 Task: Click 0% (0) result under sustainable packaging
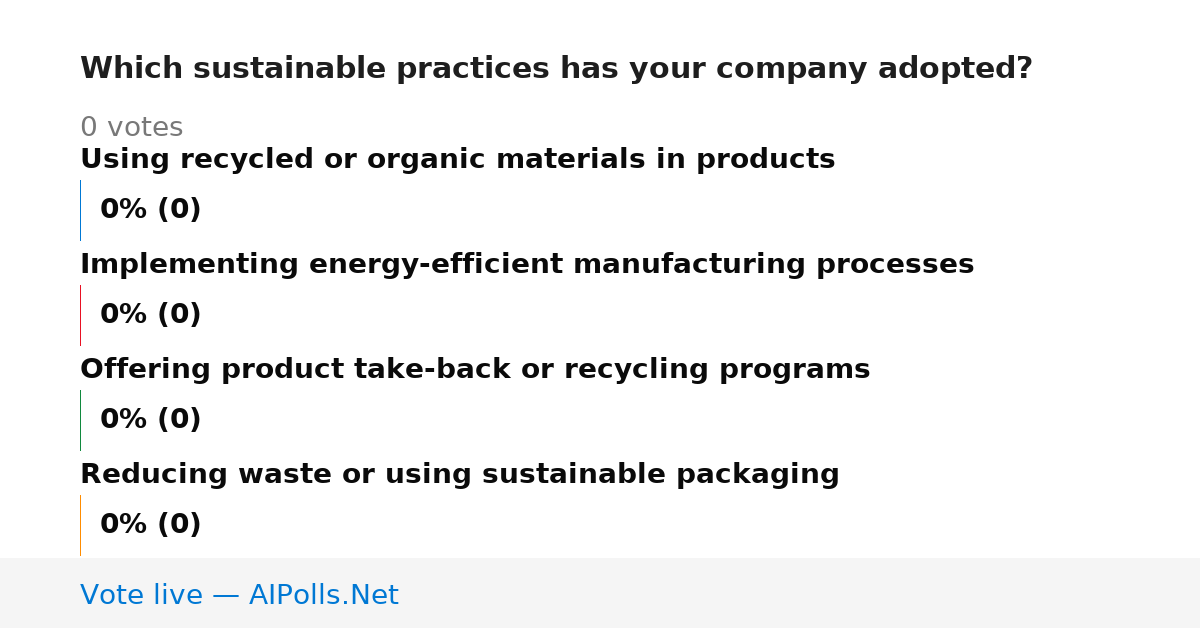150,525
